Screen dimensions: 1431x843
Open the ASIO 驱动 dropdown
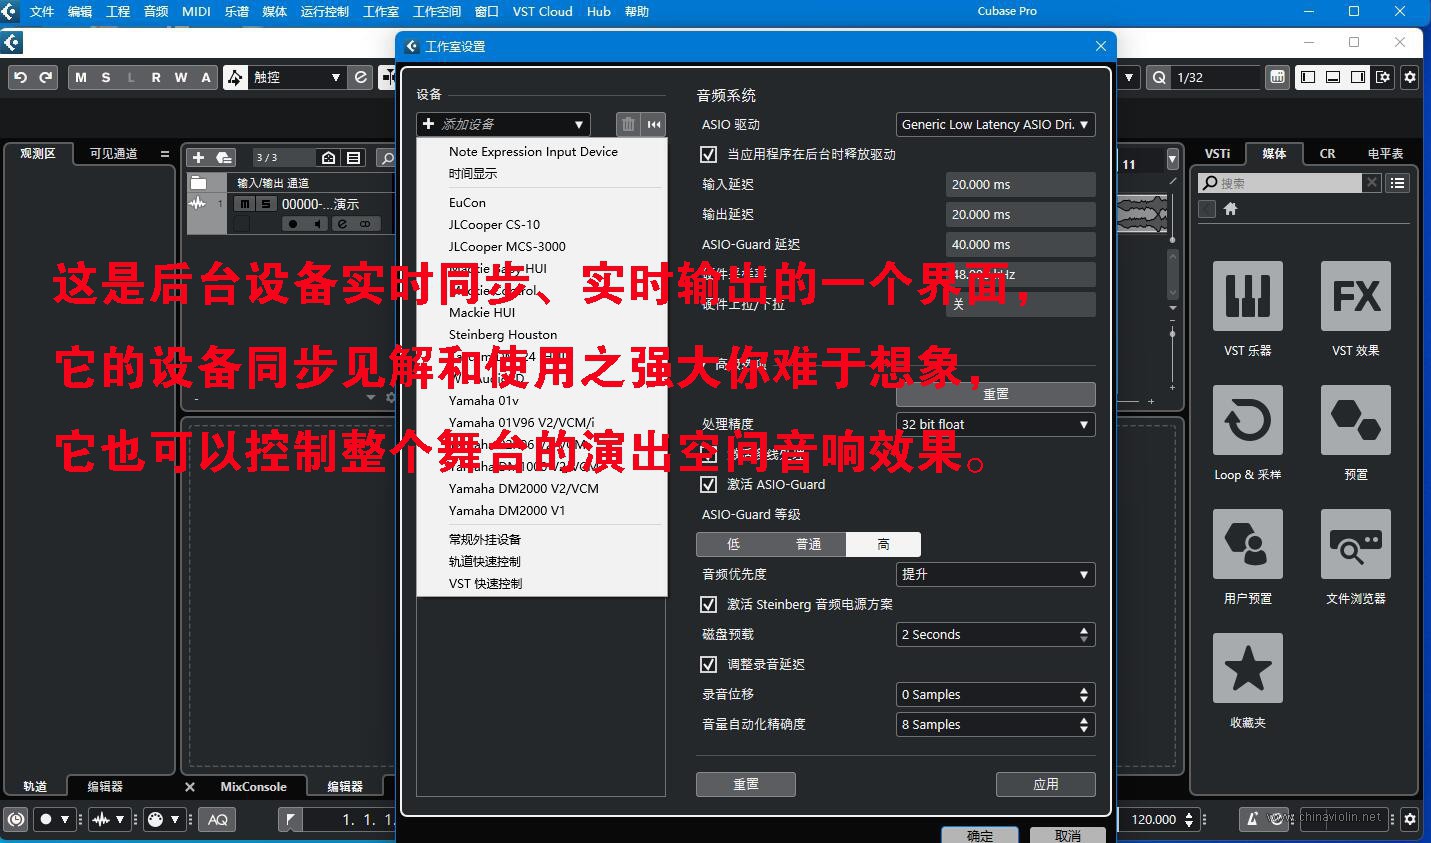tap(995, 124)
